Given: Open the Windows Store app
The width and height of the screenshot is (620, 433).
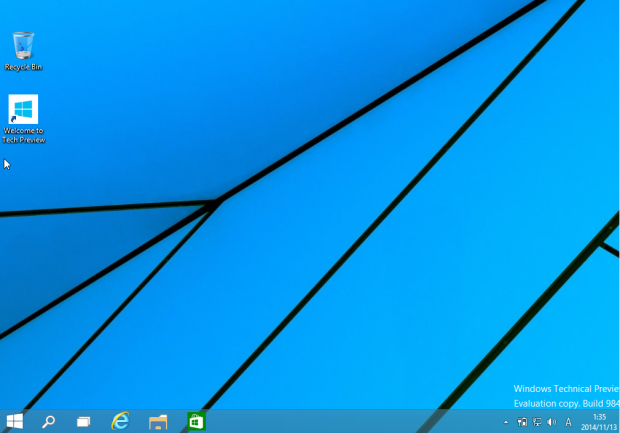Looking at the screenshot, I should point(196,421).
